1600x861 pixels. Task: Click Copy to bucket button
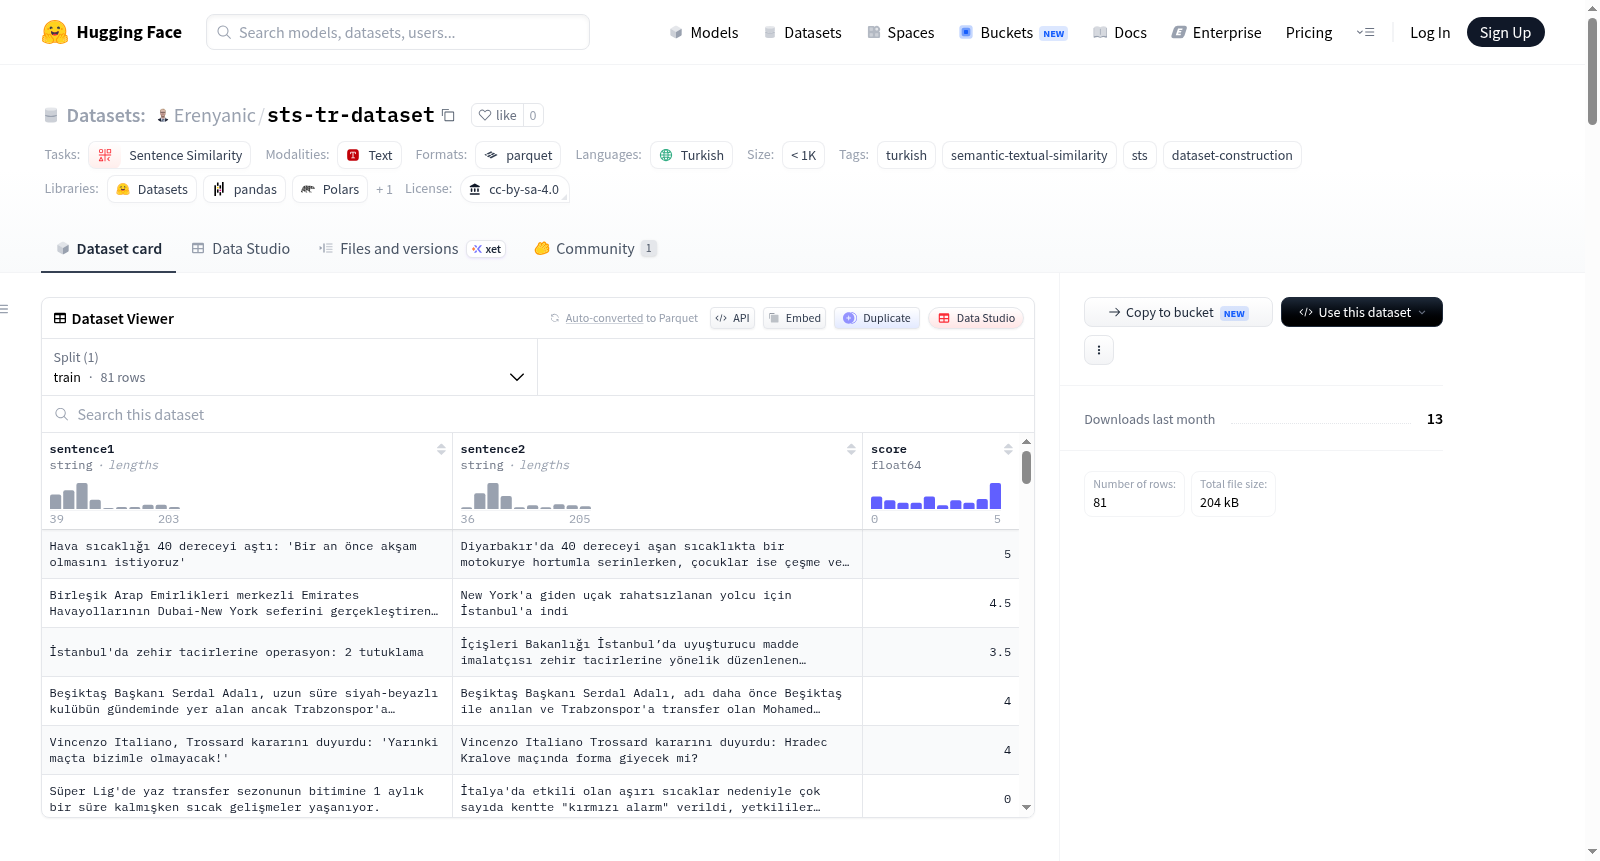pos(1178,312)
